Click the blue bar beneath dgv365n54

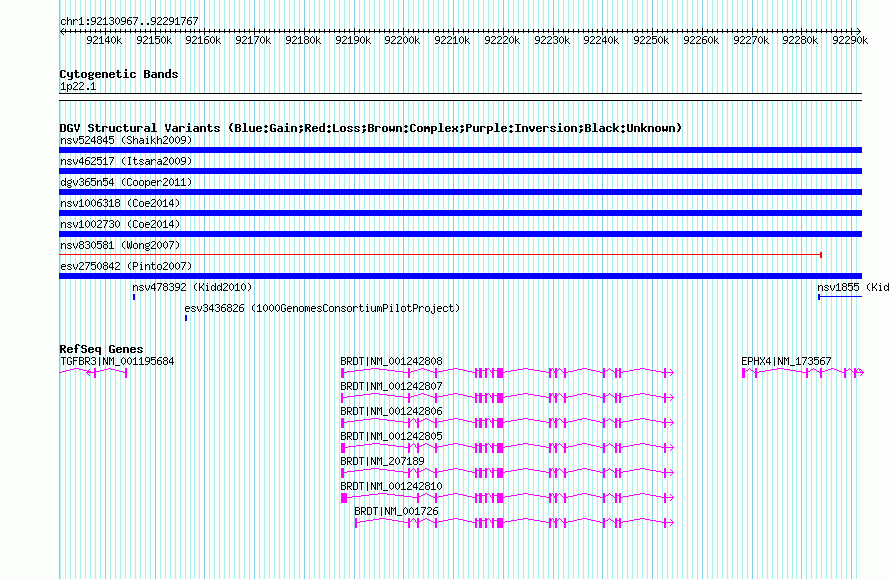point(460,192)
